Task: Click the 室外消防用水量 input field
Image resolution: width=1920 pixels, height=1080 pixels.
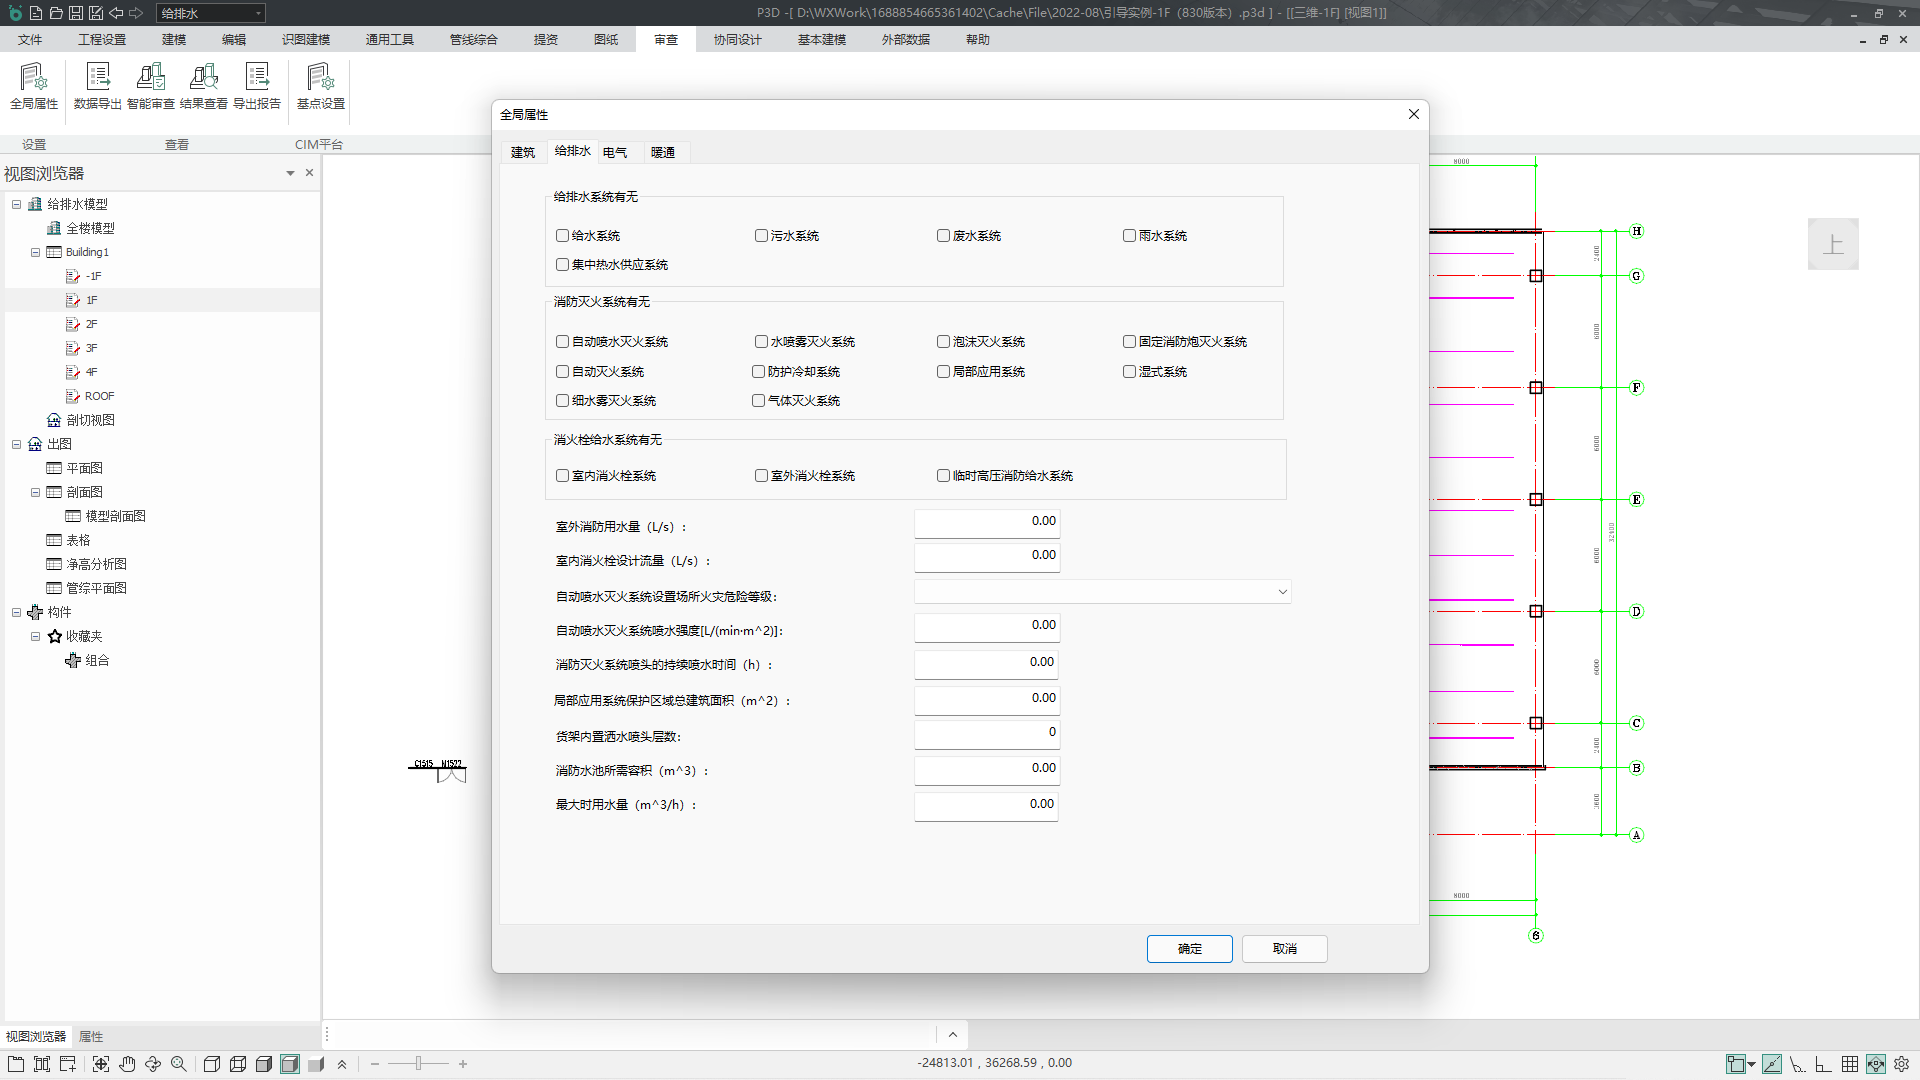Action: coord(986,522)
